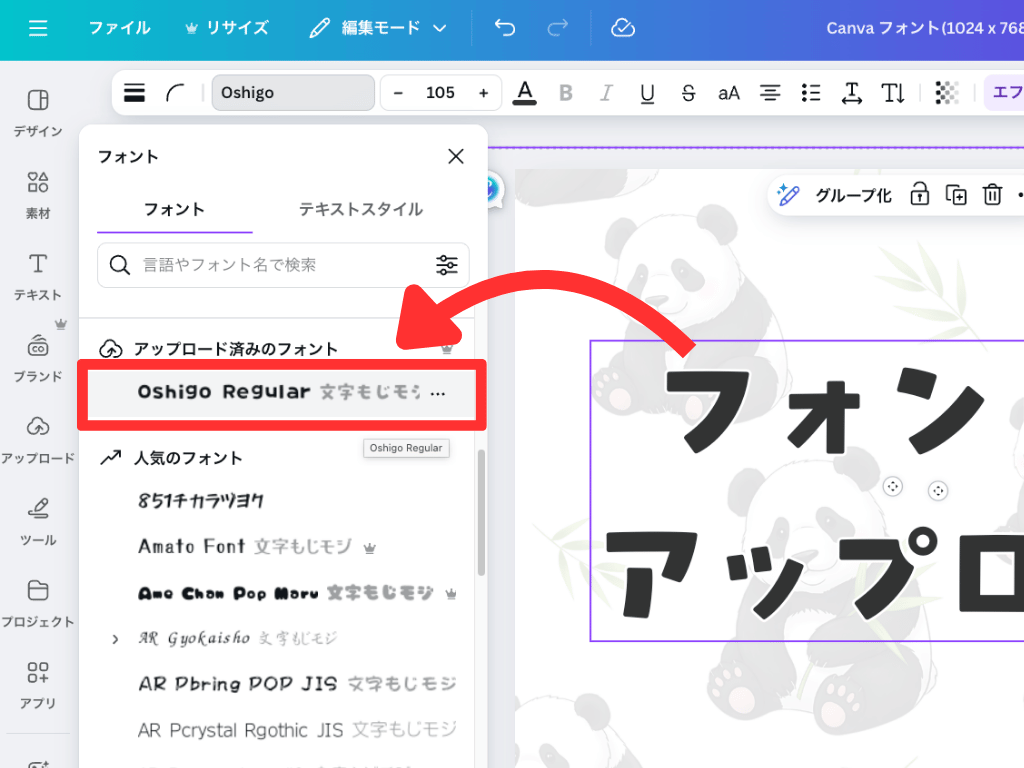Screen dimensions: 1024x768
Task: Delete the selected element with the trash icon
Action: coord(992,195)
